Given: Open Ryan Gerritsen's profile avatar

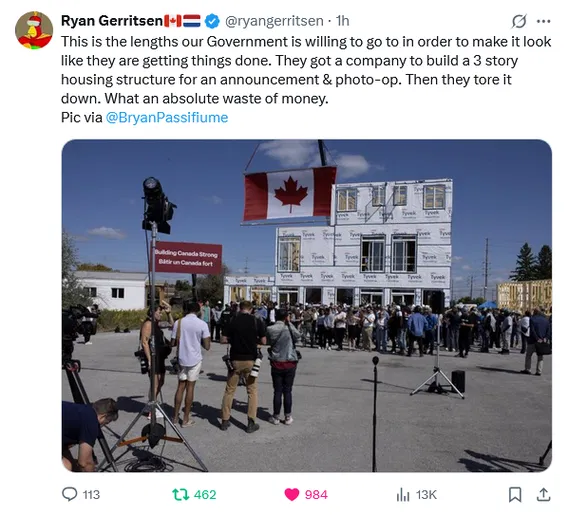Looking at the screenshot, I should (34, 30).
